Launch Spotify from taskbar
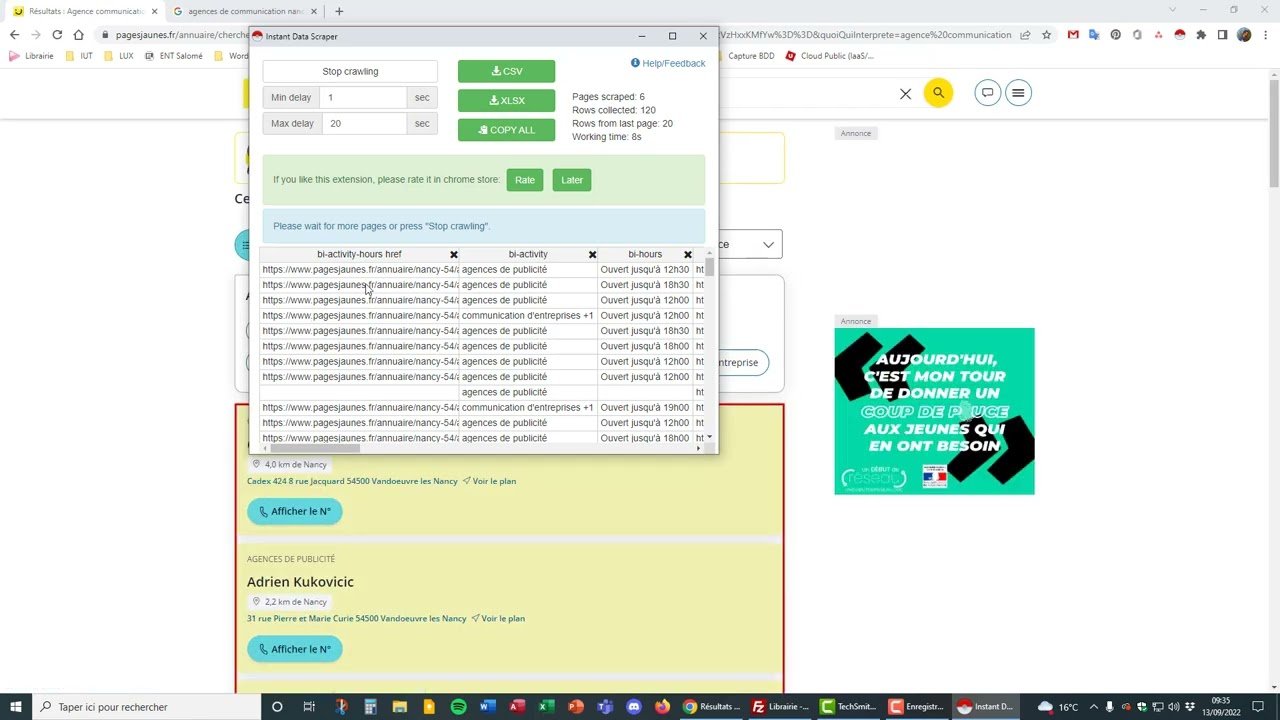Viewport: 1280px width, 720px height. coord(458,707)
